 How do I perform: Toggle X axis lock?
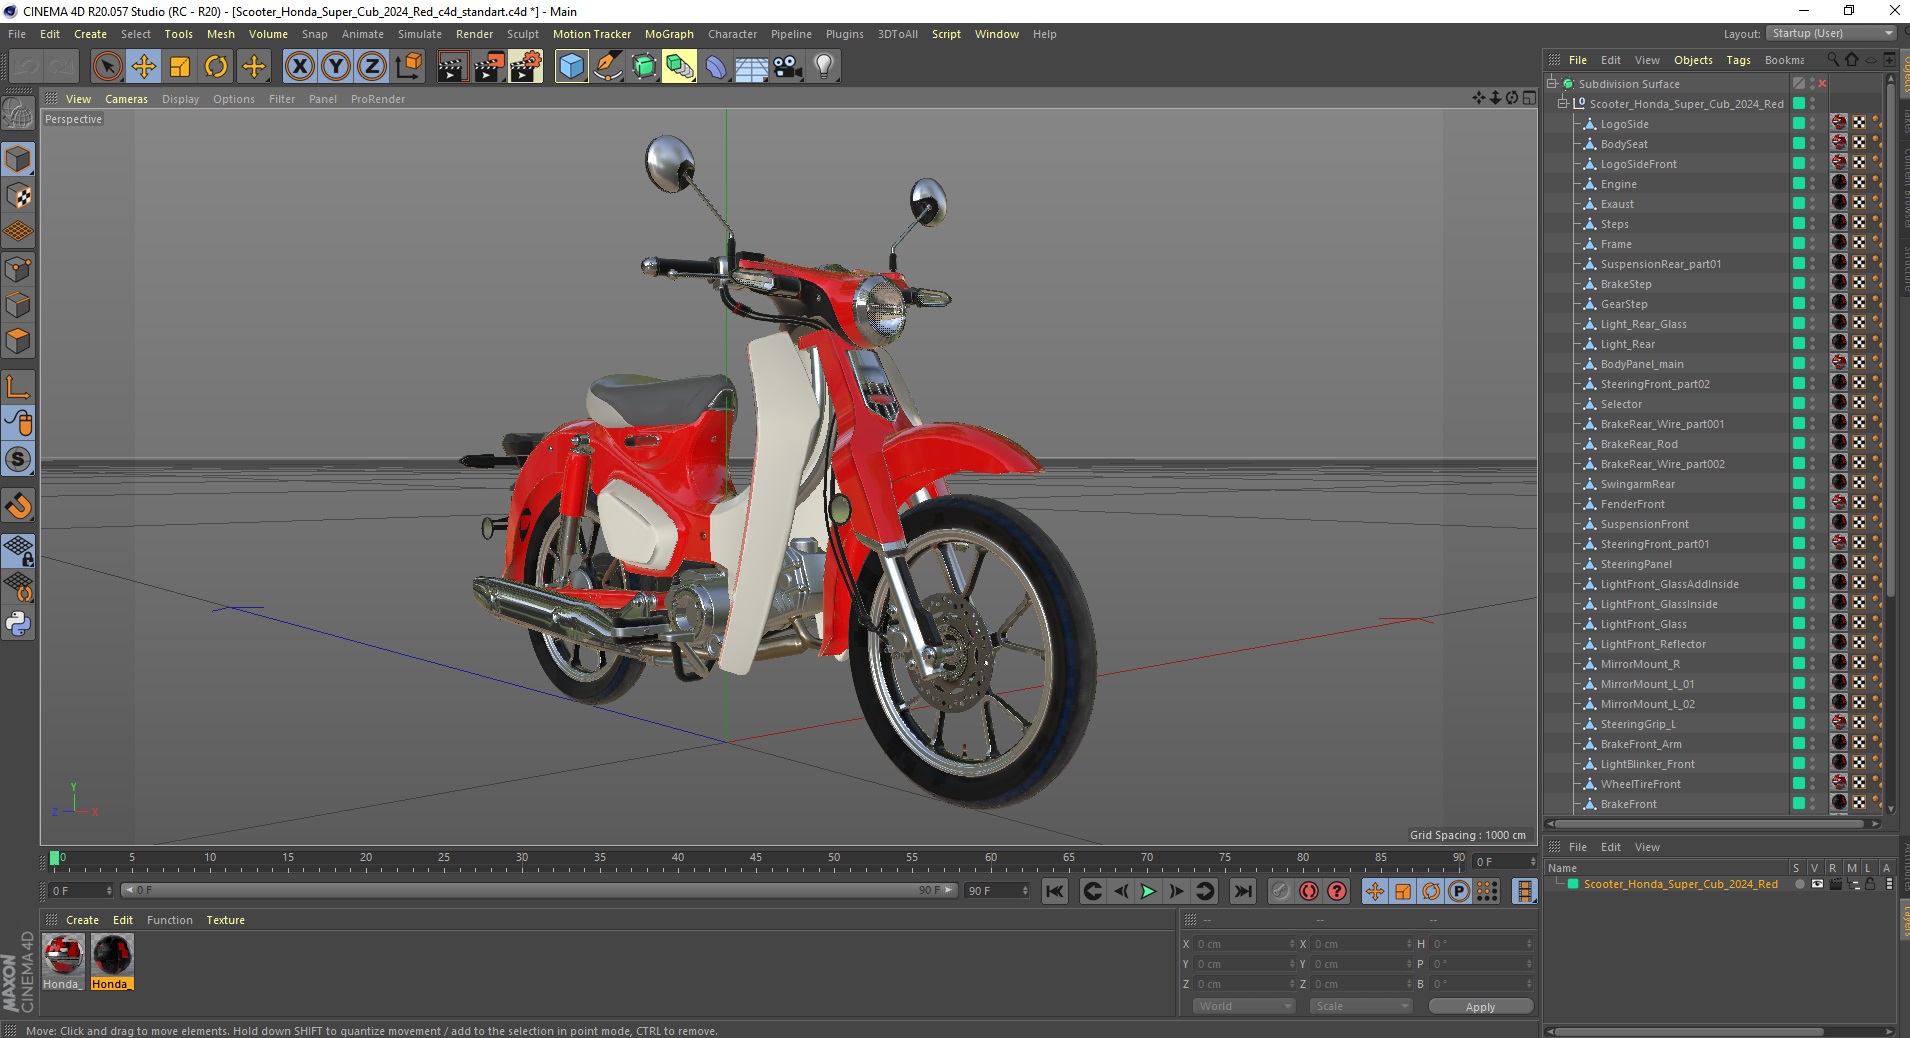[299, 67]
